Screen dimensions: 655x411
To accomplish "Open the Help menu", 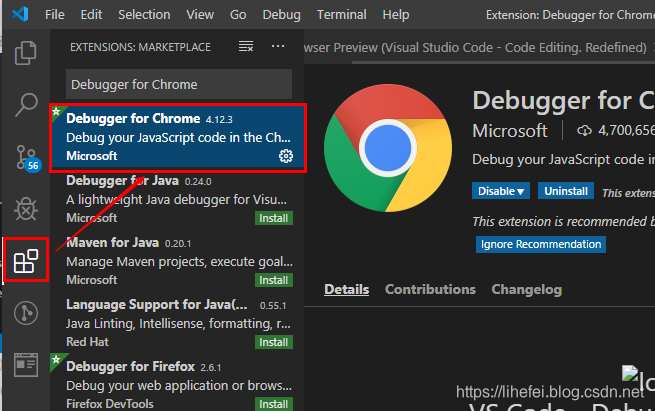I will tap(396, 15).
